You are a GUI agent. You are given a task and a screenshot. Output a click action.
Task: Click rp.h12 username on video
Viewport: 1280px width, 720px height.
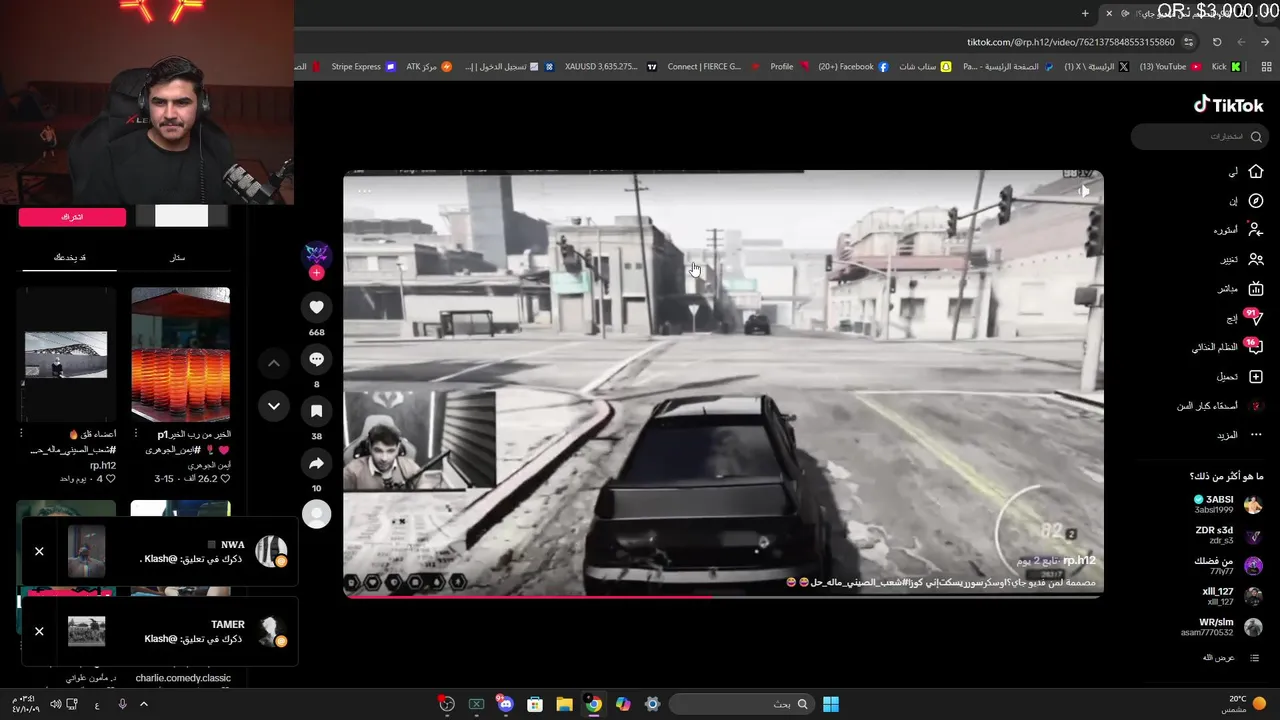[x=1079, y=561]
